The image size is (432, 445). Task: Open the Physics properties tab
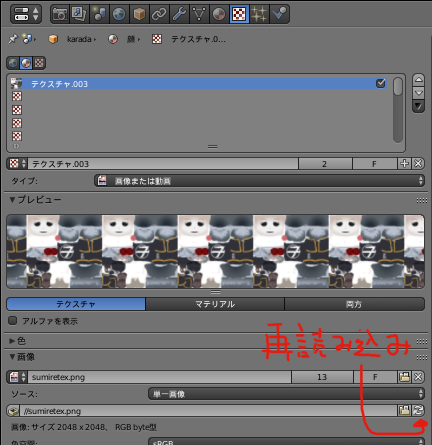pos(279,14)
